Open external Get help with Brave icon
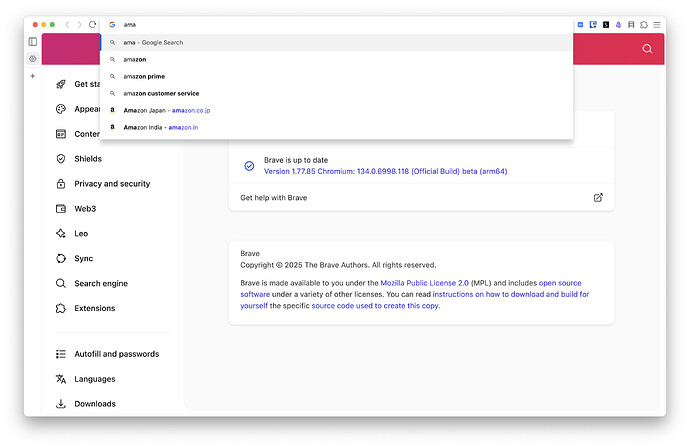The height and width of the screenshot is (448, 690). coord(598,198)
